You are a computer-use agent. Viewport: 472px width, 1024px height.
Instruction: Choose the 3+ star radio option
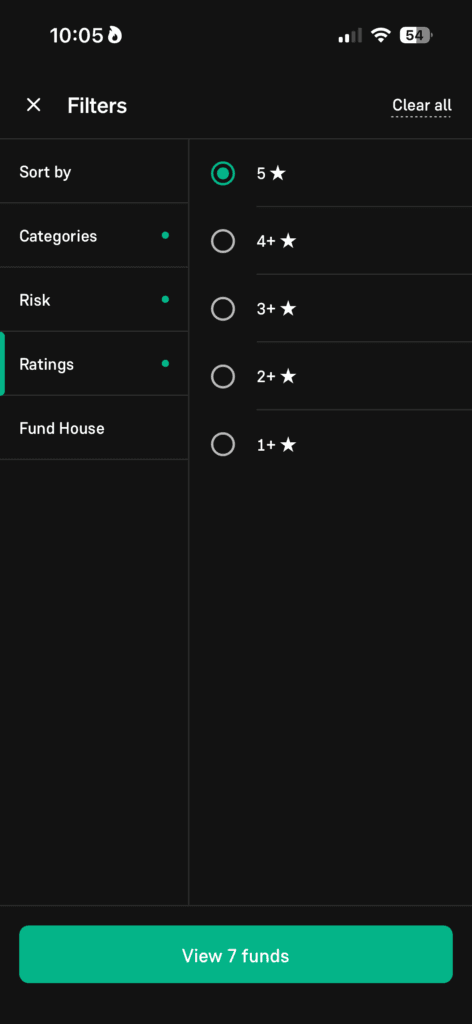click(x=223, y=308)
